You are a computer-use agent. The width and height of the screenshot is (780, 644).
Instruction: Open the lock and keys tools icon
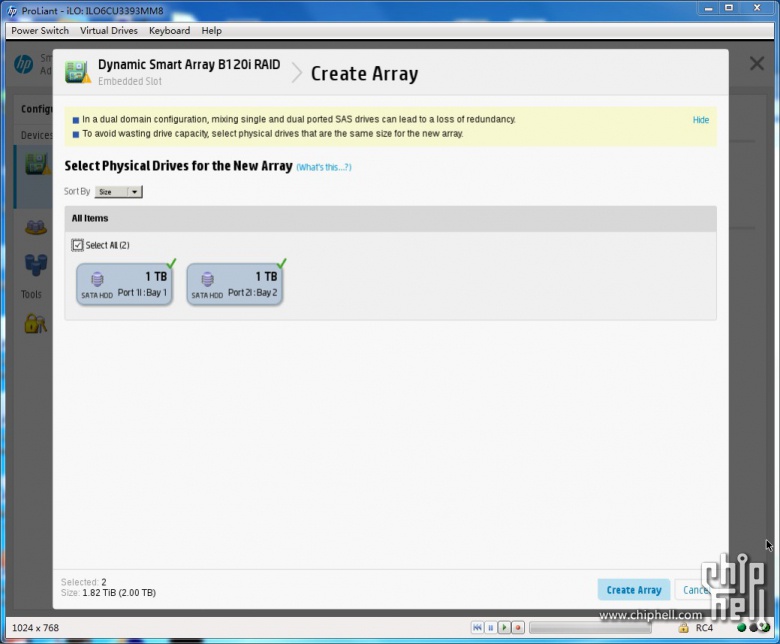(35, 323)
